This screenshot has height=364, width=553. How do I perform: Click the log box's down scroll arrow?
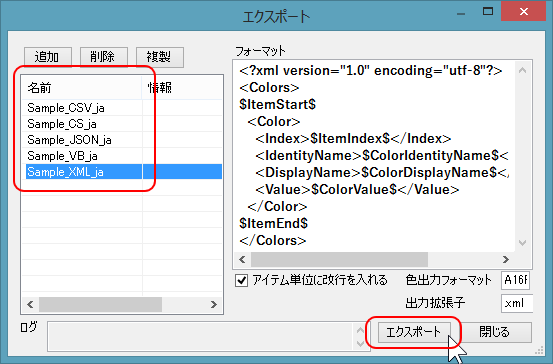coord(360,343)
